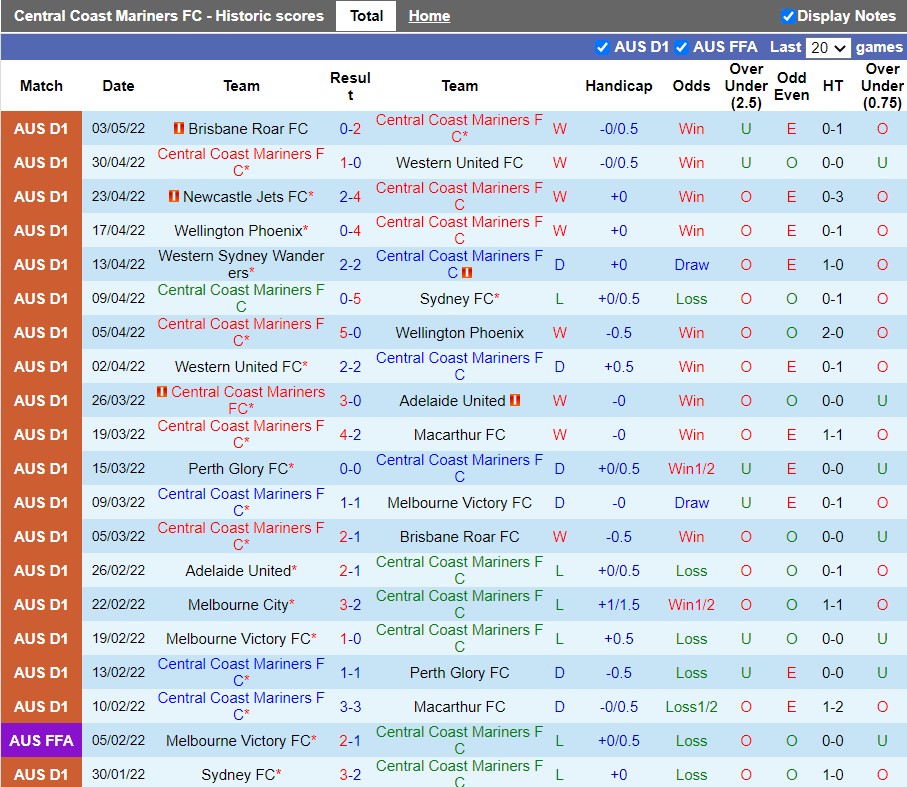
Task: Click Perth Glory FC on 15/03/22
Action: [238, 469]
